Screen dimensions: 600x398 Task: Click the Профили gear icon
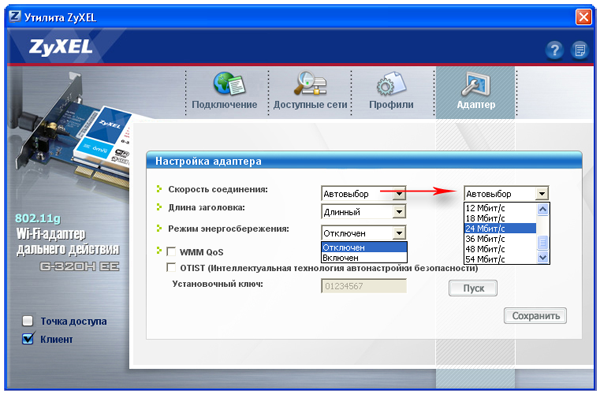pyautogui.click(x=391, y=84)
